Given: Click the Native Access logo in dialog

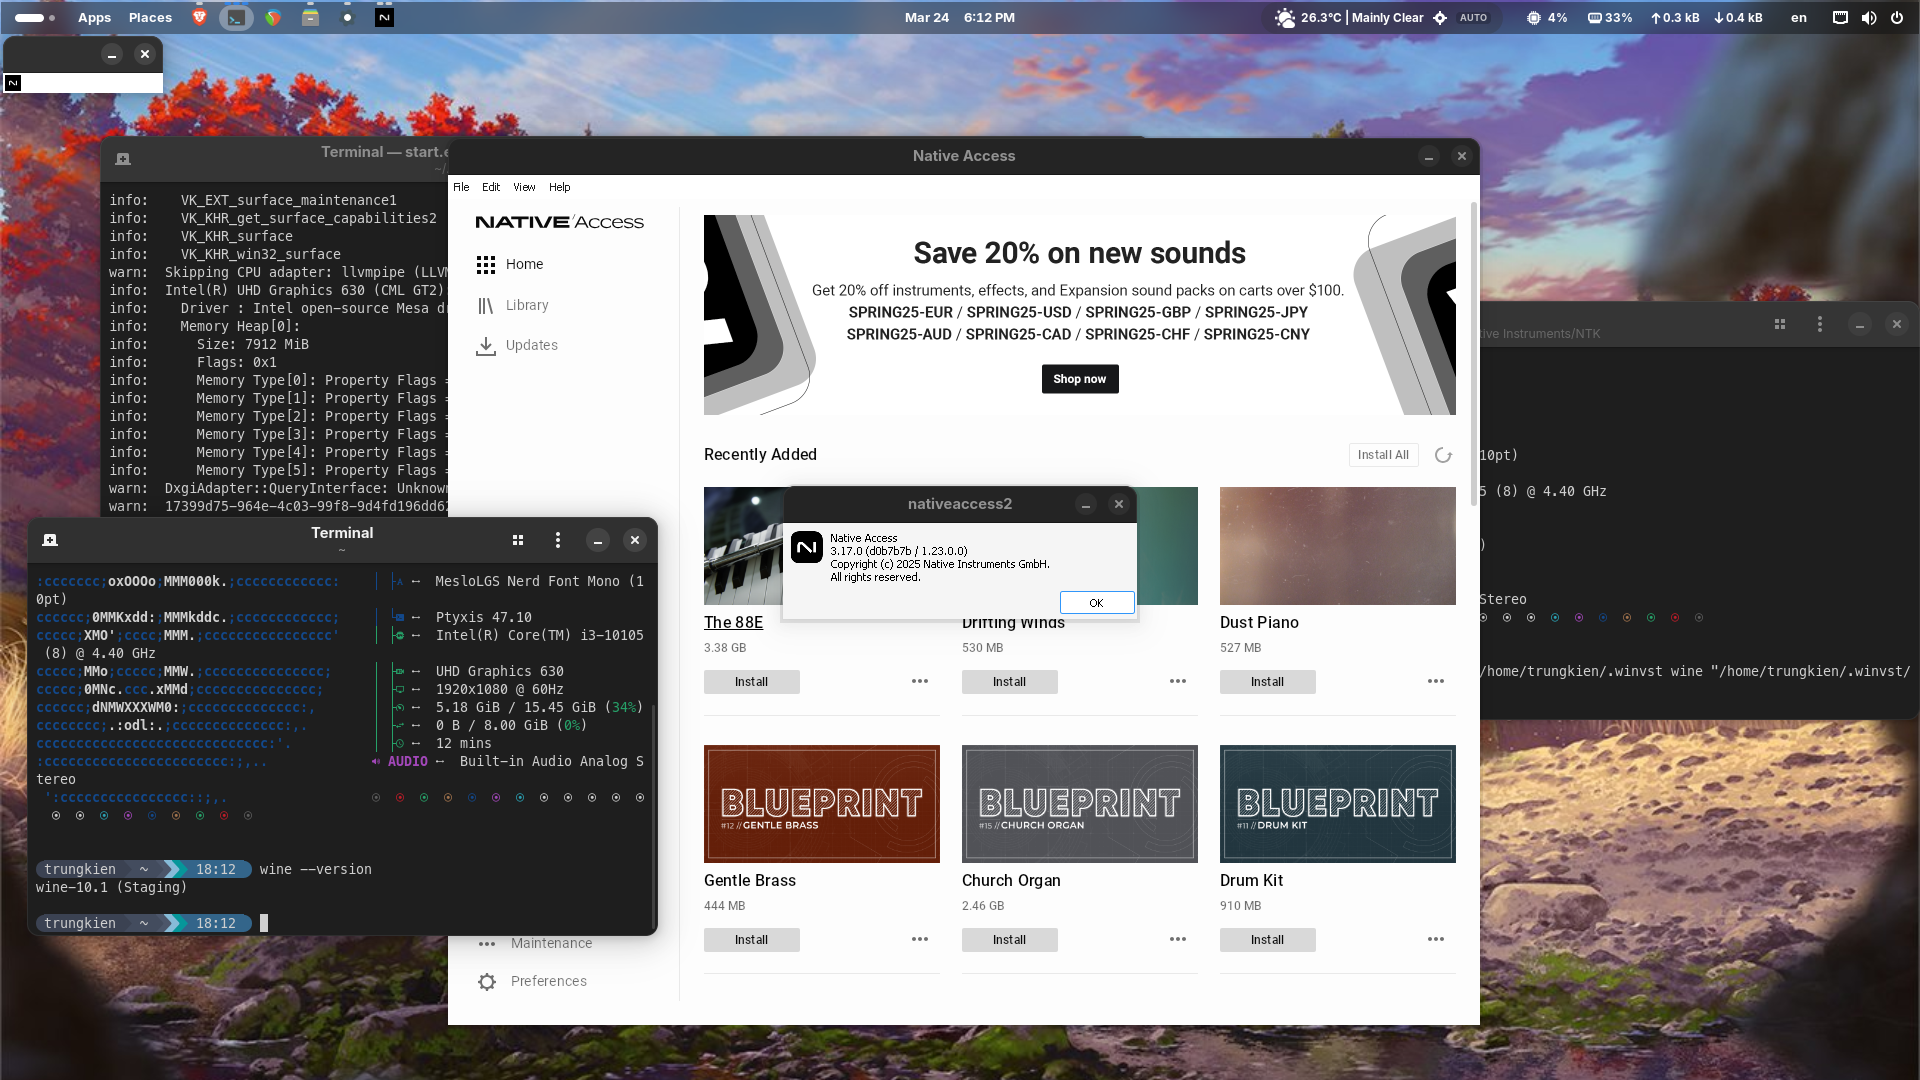Looking at the screenshot, I should [x=807, y=547].
